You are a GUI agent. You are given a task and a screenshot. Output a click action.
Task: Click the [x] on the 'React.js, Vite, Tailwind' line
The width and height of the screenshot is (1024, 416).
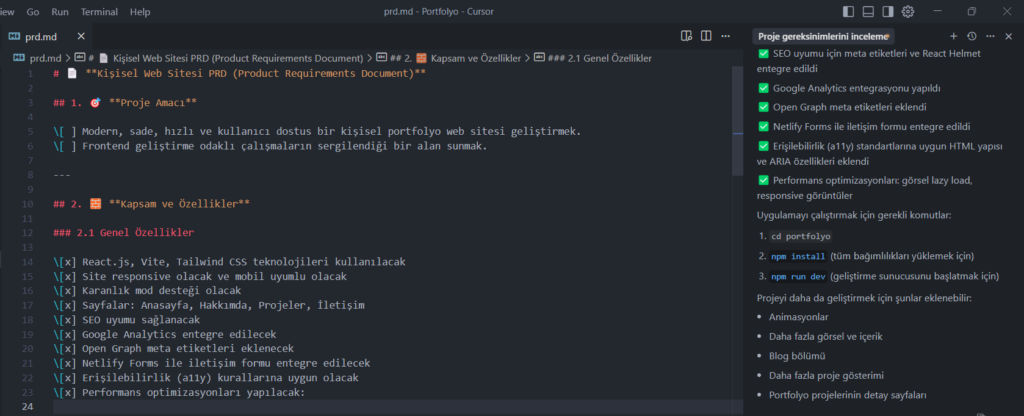(65, 262)
